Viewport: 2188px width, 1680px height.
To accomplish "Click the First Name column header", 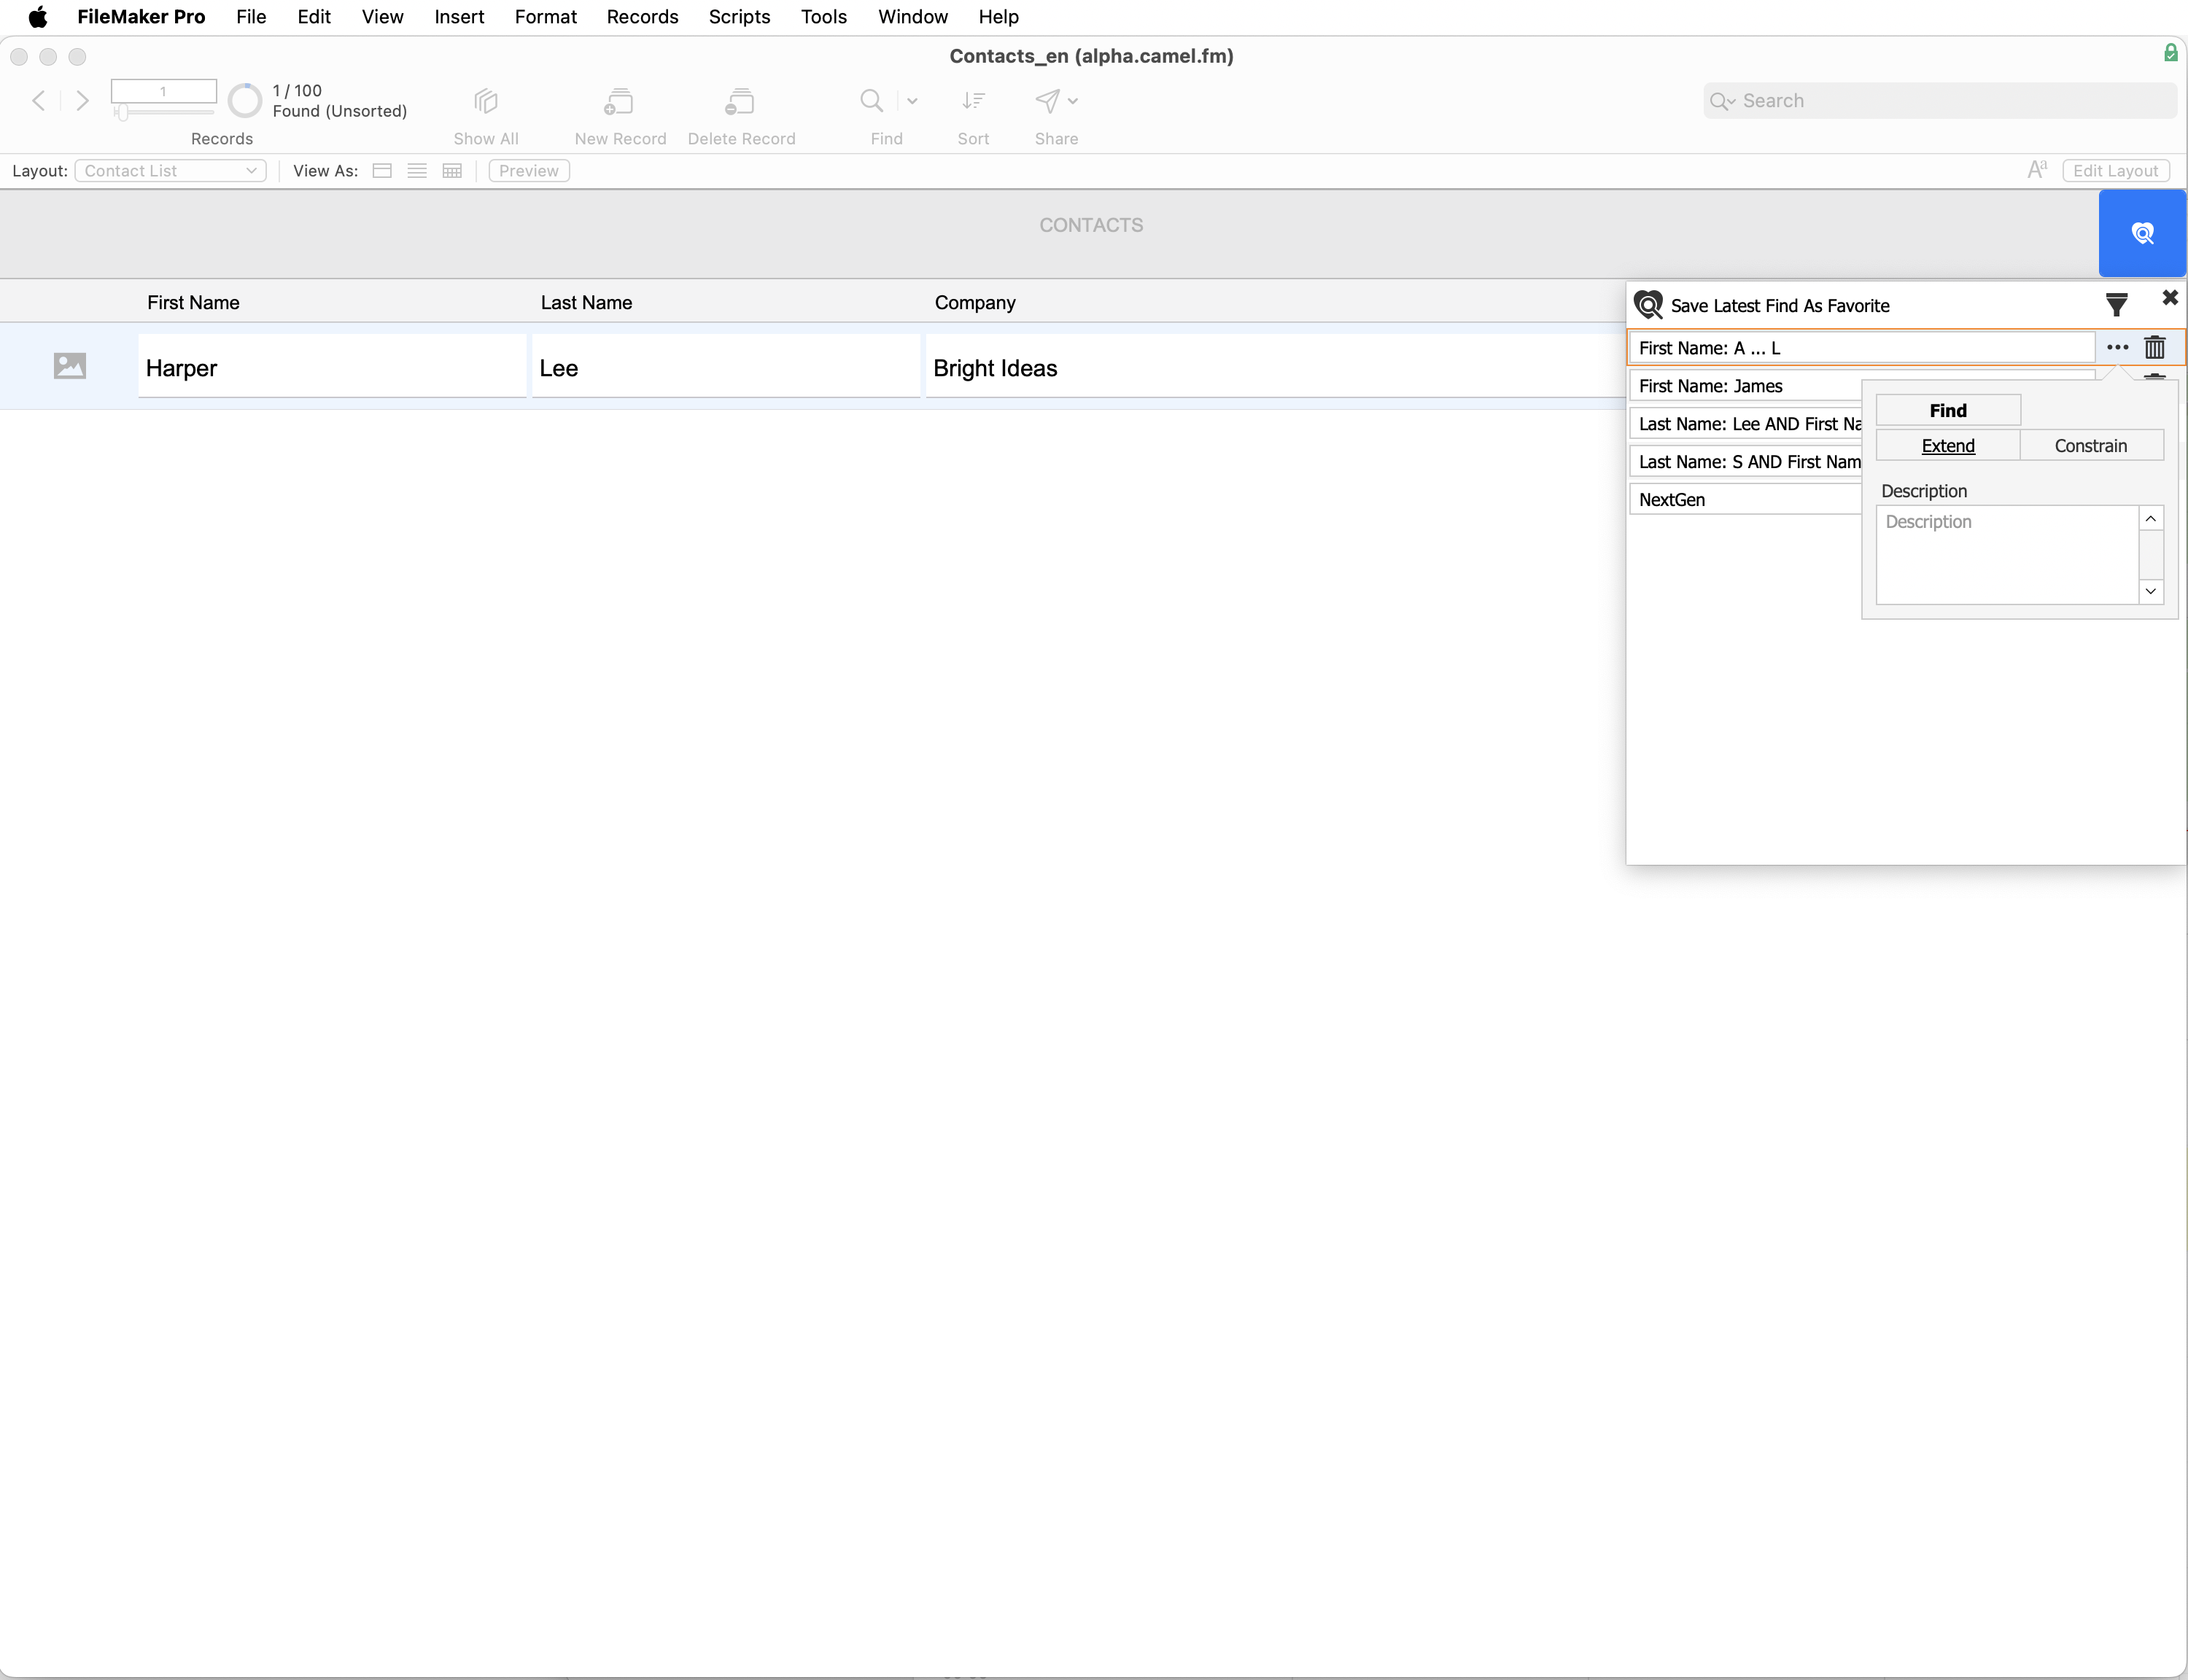I will [x=193, y=303].
